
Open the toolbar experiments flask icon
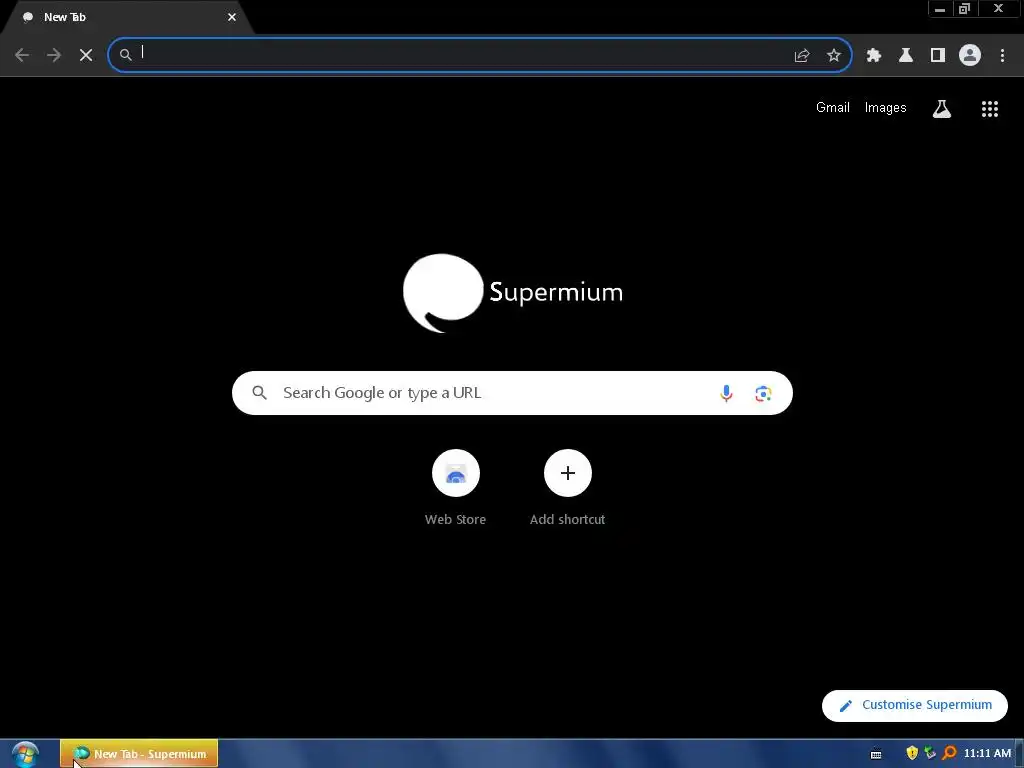906,56
